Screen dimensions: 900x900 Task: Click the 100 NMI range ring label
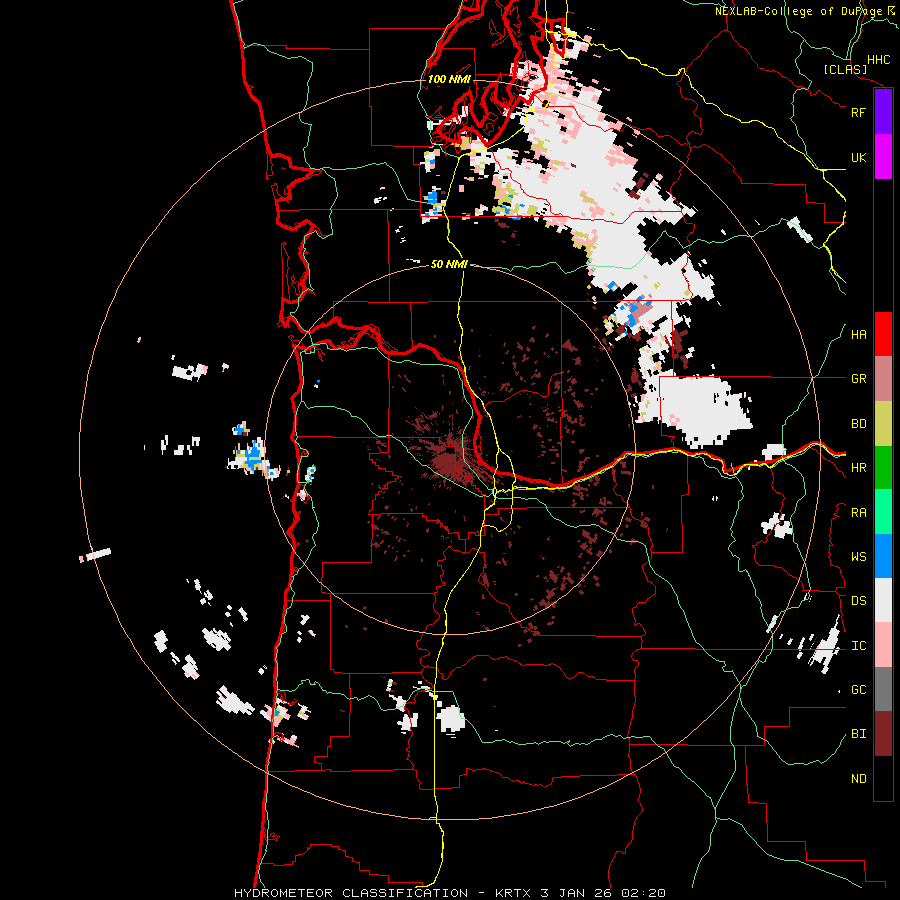449,79
